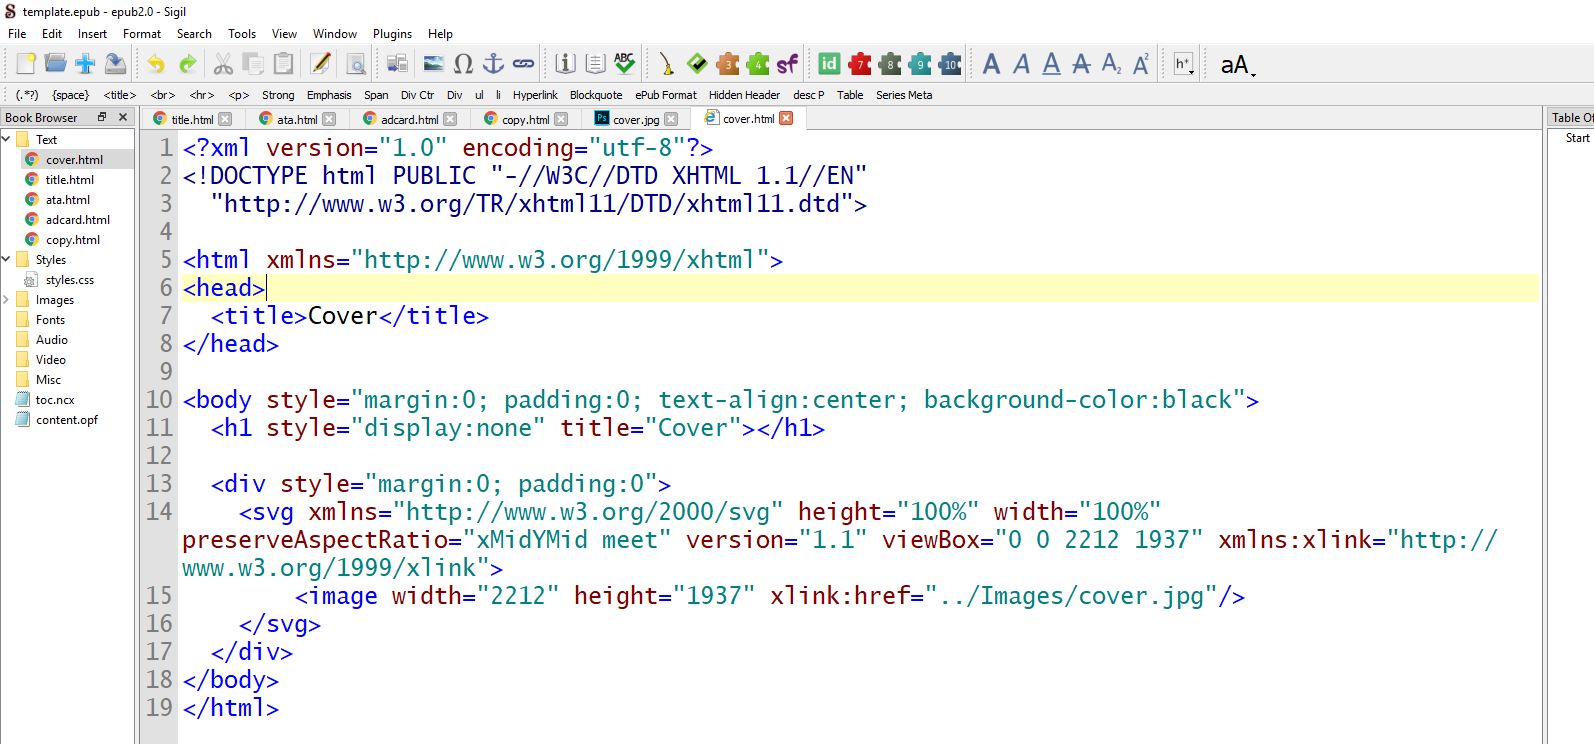
Task: Create a new book with the New icon
Action: pyautogui.click(x=26, y=64)
